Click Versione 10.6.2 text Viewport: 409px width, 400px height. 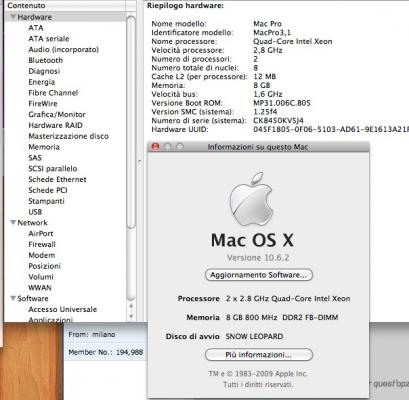click(258, 258)
